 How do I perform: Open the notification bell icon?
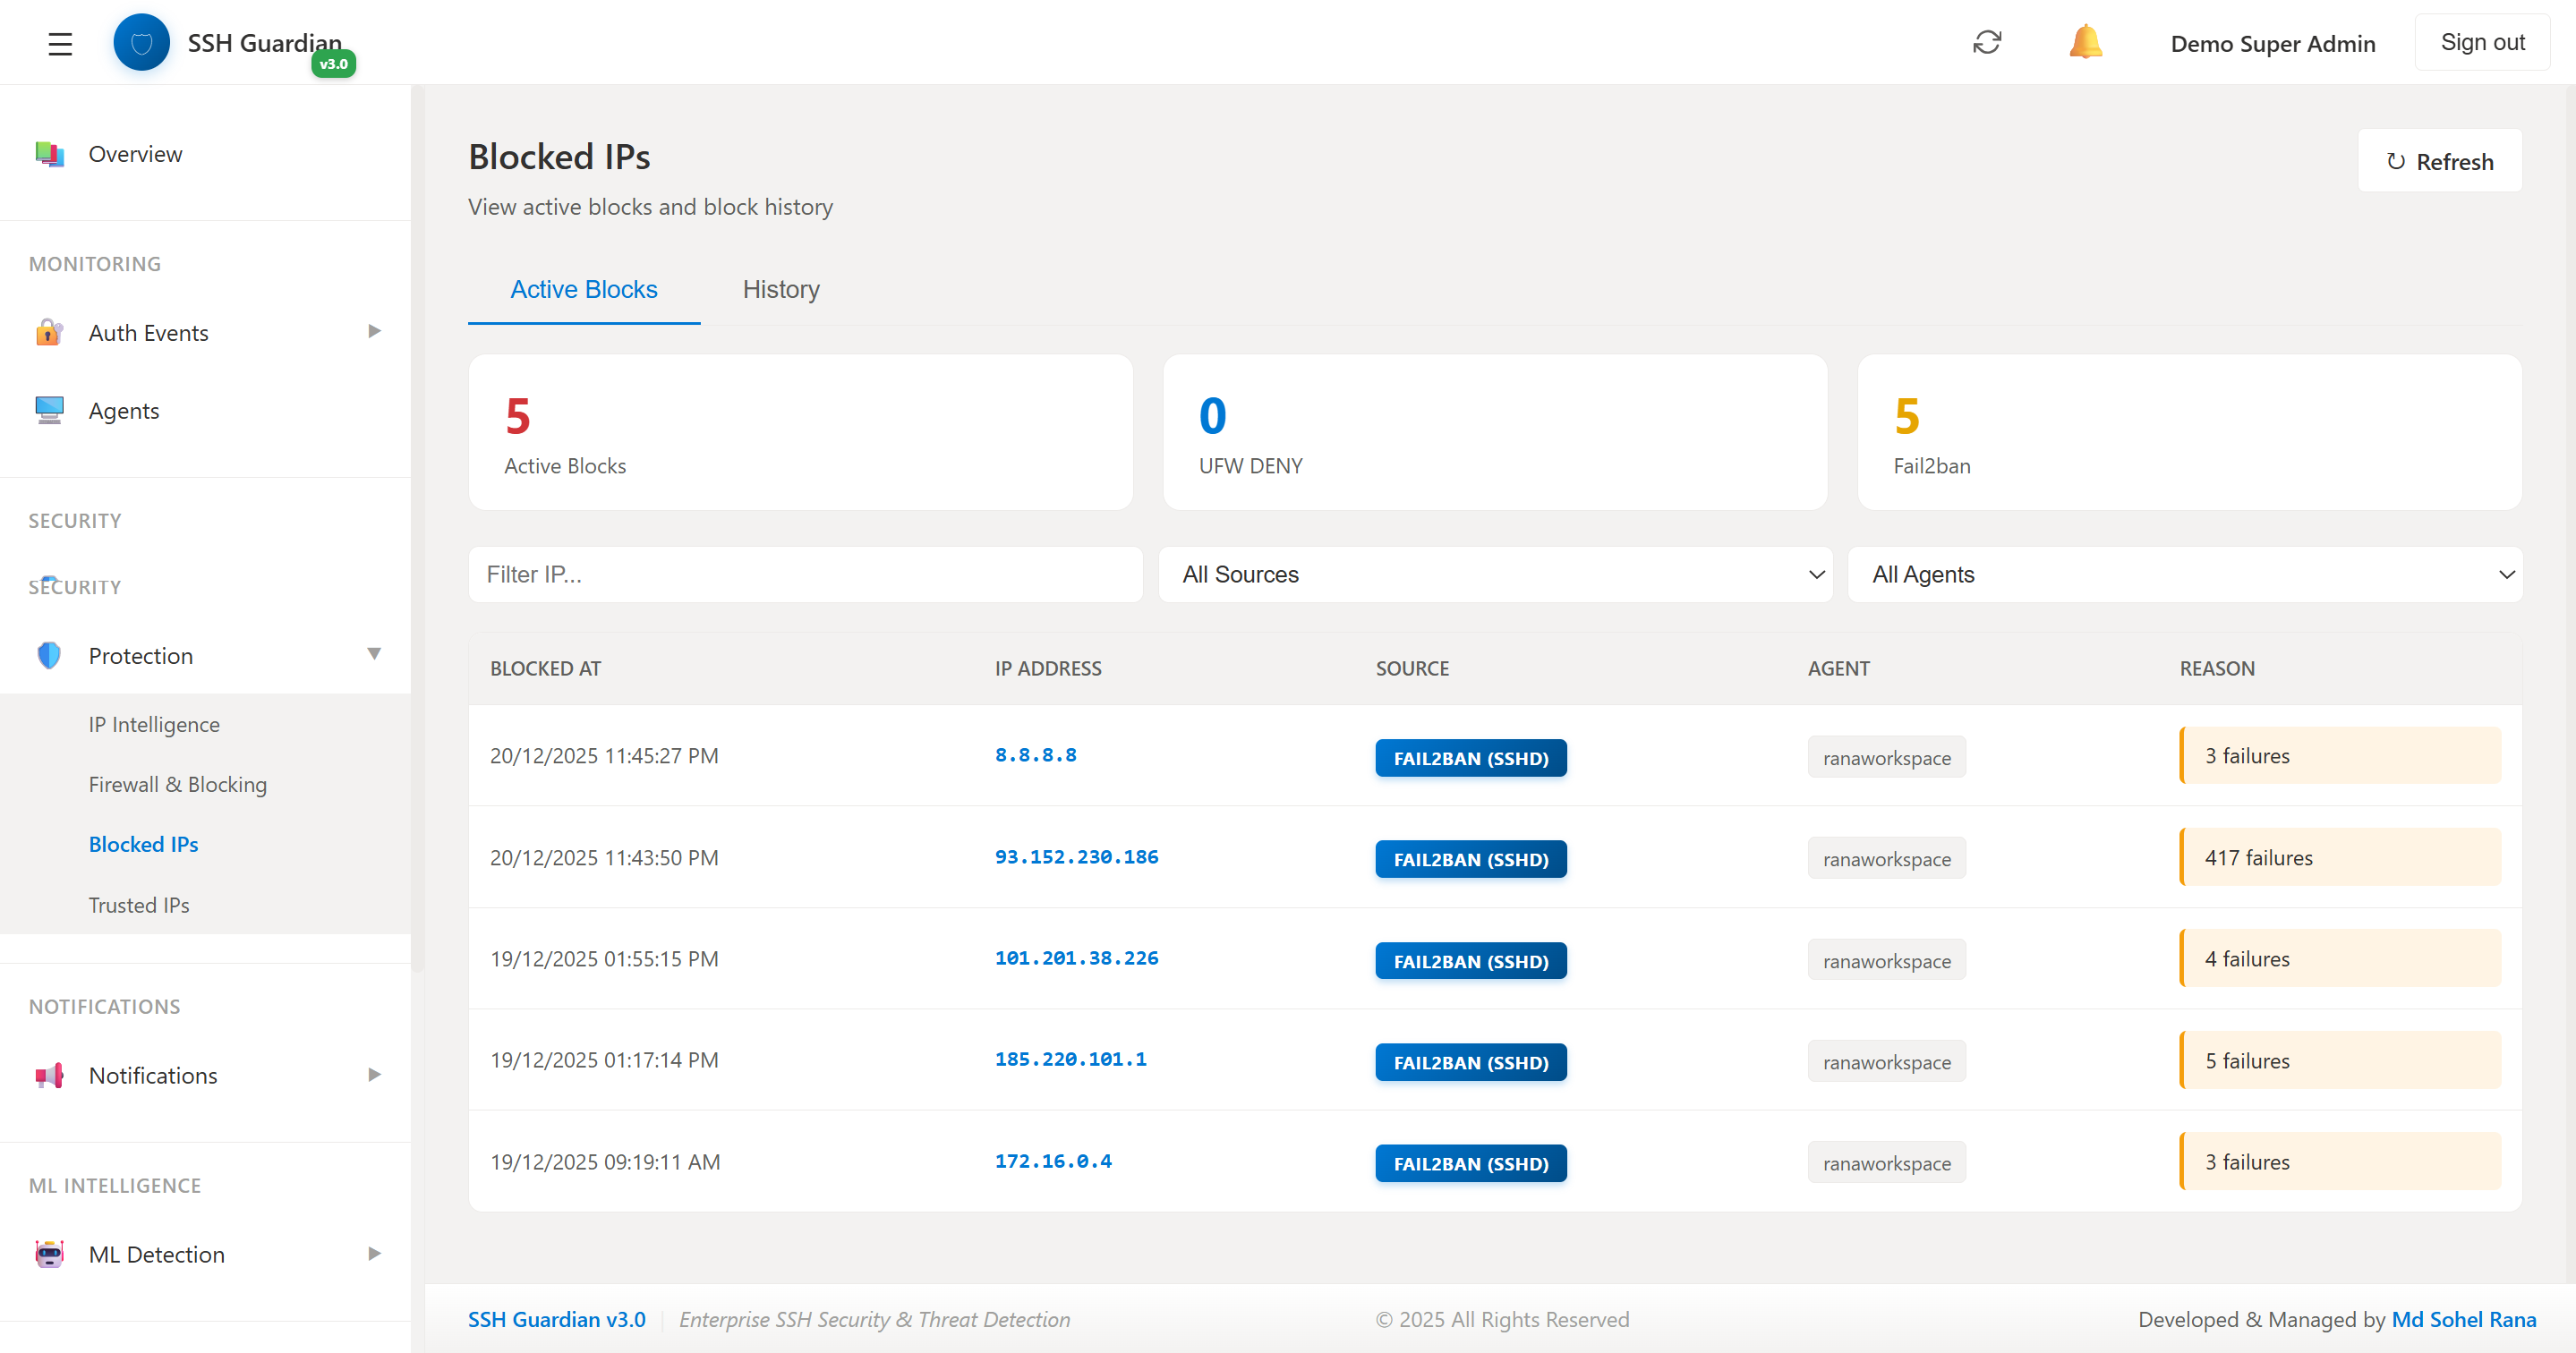coord(2085,42)
